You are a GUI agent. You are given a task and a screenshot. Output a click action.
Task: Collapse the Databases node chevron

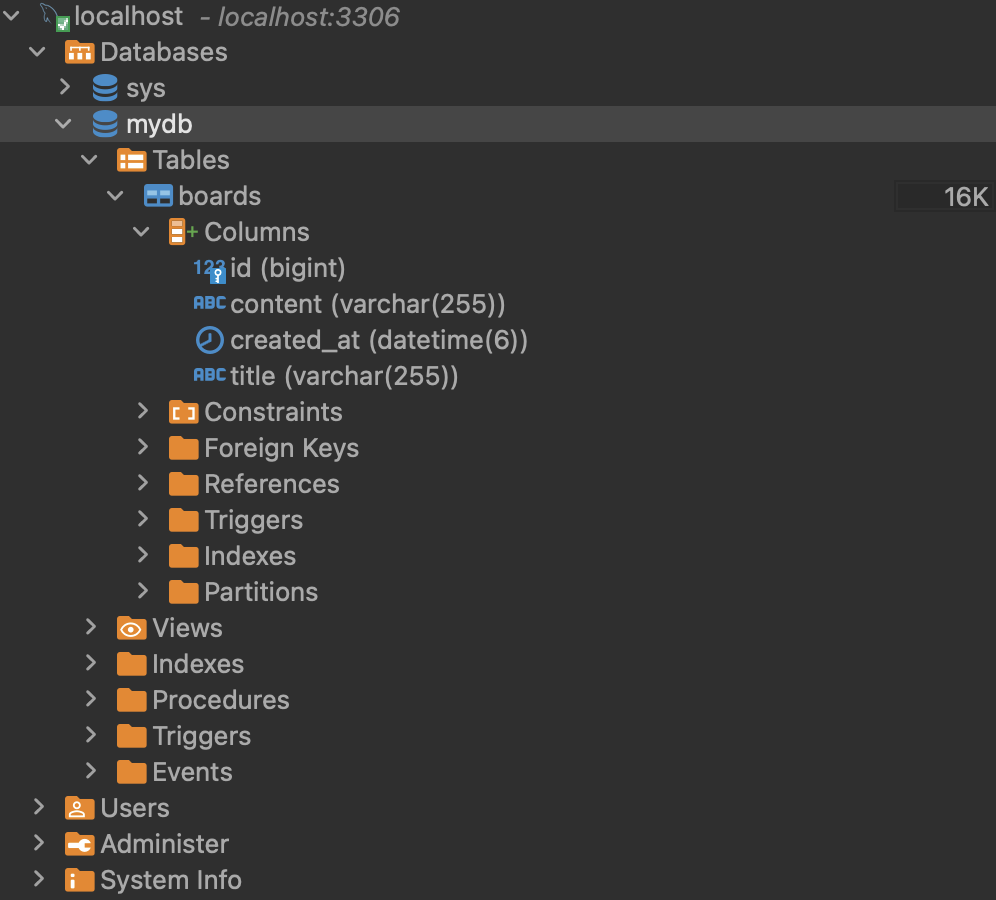pyautogui.click(x=38, y=51)
